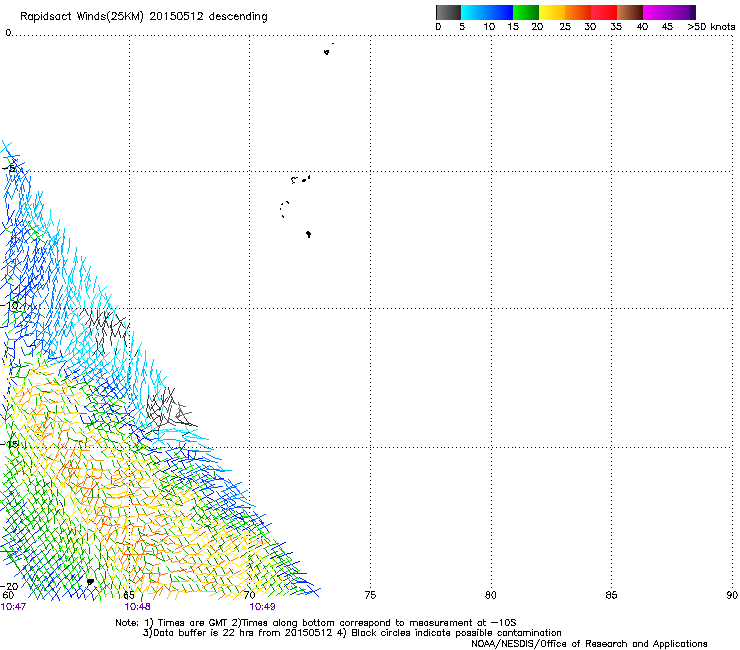
Task: Select the '35' label under the color bar
Action: coord(616,27)
